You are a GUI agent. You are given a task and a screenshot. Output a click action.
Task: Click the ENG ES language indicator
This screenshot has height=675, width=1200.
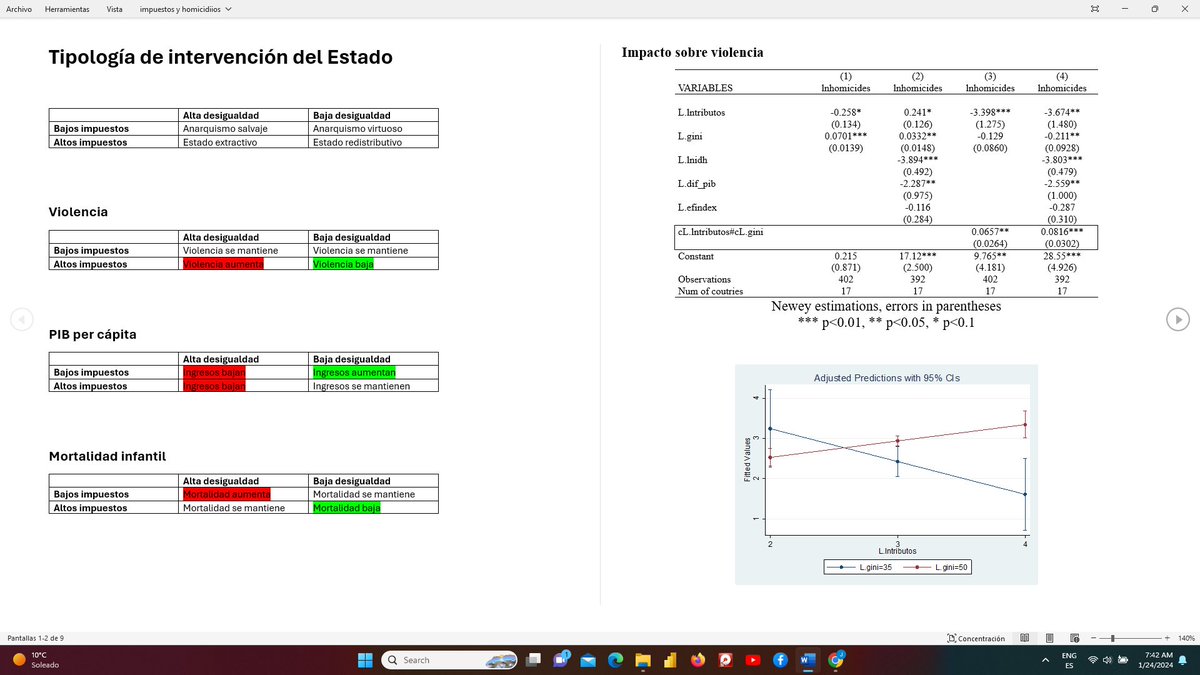1068,660
